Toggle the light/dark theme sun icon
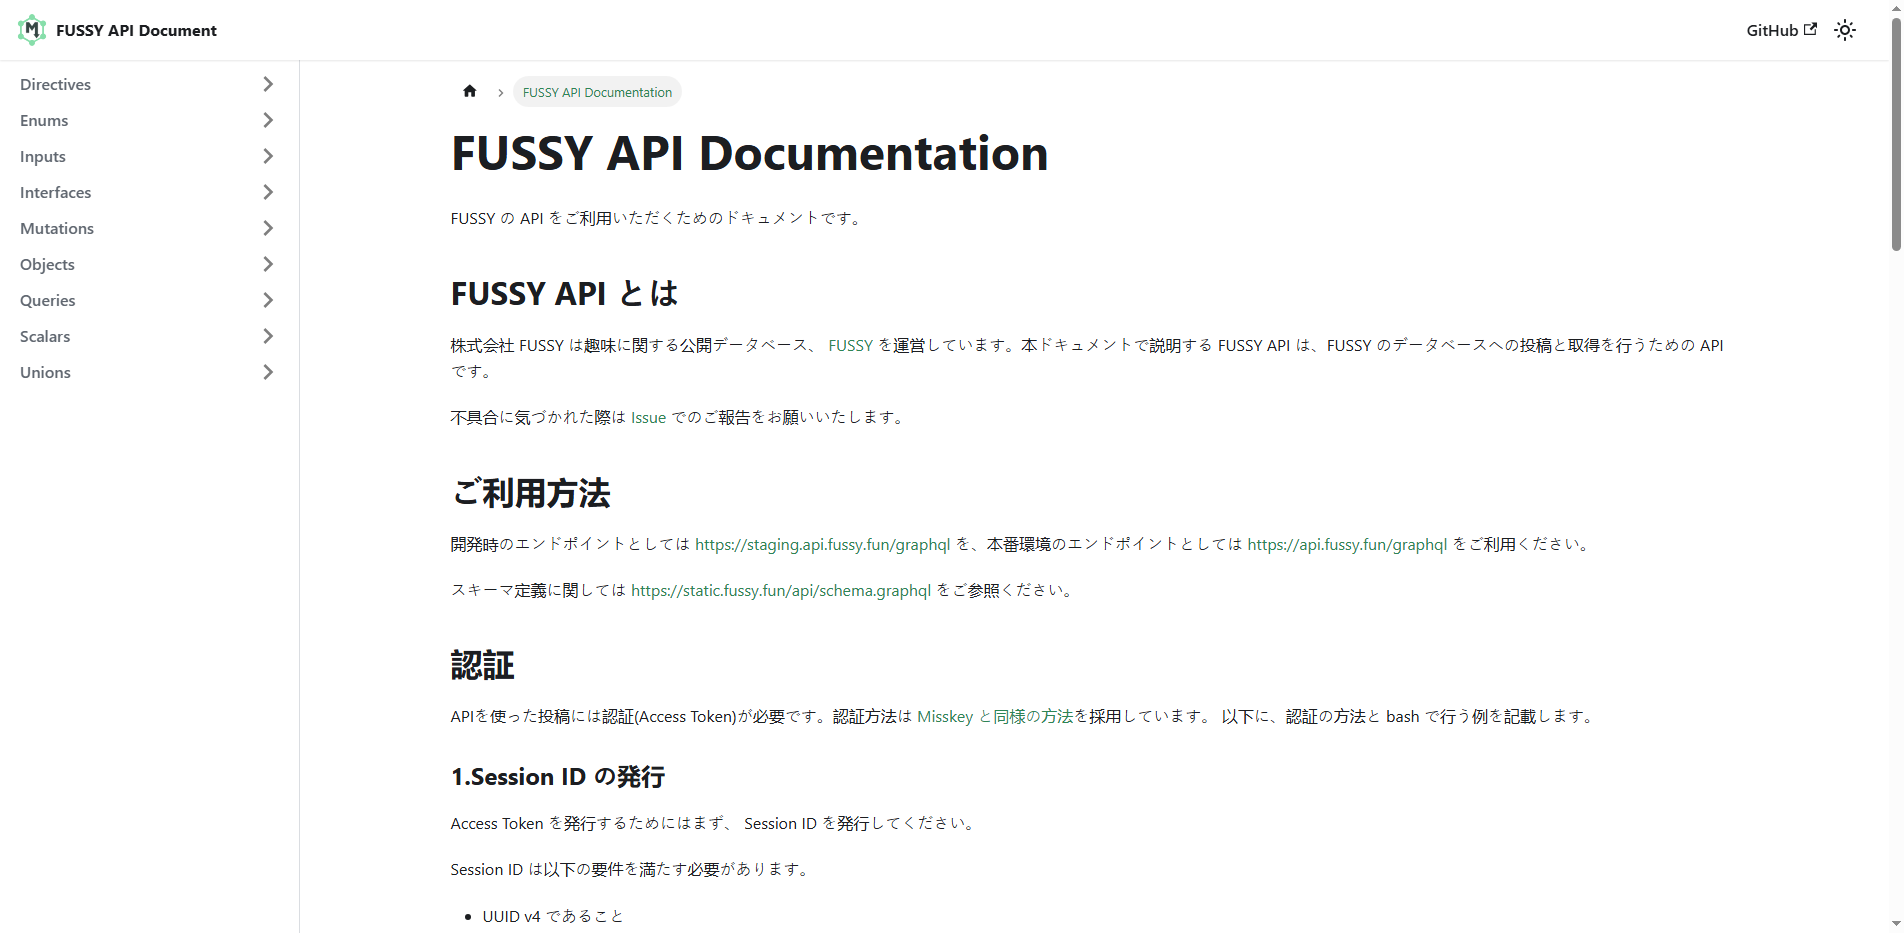The width and height of the screenshot is (1904, 933). pyautogui.click(x=1844, y=30)
